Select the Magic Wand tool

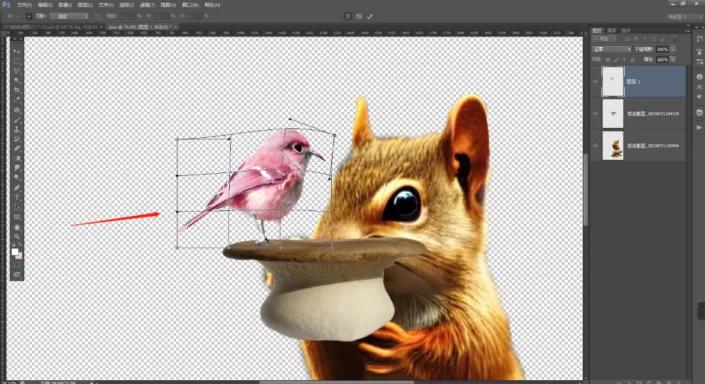click(x=17, y=80)
